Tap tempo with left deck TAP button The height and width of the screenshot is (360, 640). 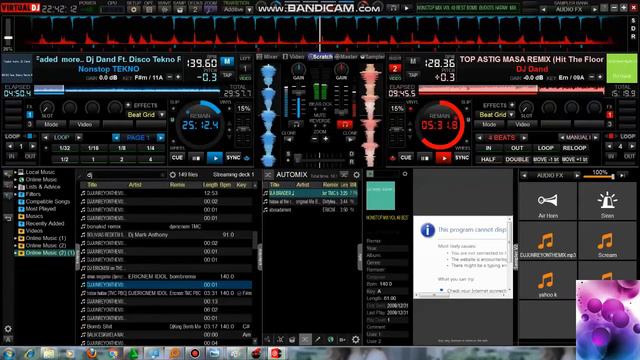pyautogui.click(x=227, y=75)
